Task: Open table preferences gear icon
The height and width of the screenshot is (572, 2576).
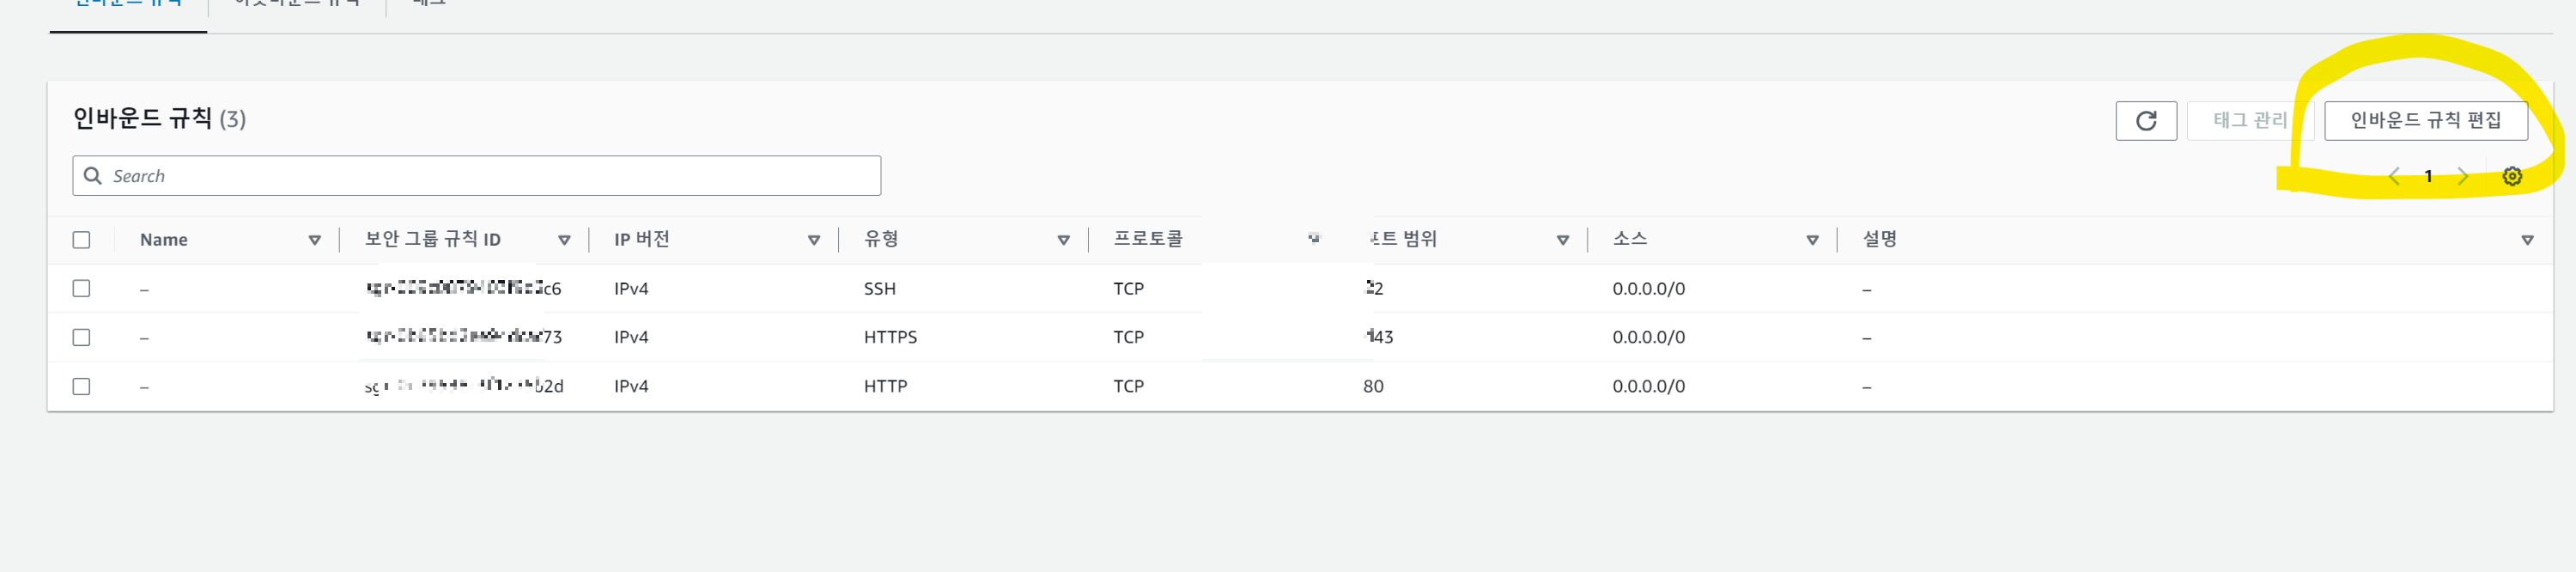Action: (2512, 177)
